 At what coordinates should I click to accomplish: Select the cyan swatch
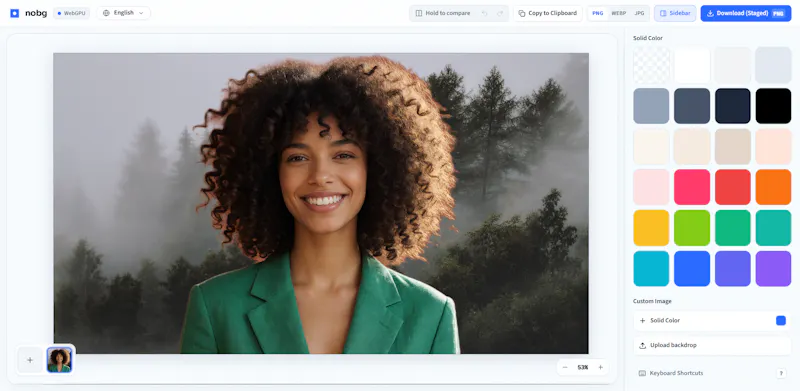pyautogui.click(x=651, y=268)
